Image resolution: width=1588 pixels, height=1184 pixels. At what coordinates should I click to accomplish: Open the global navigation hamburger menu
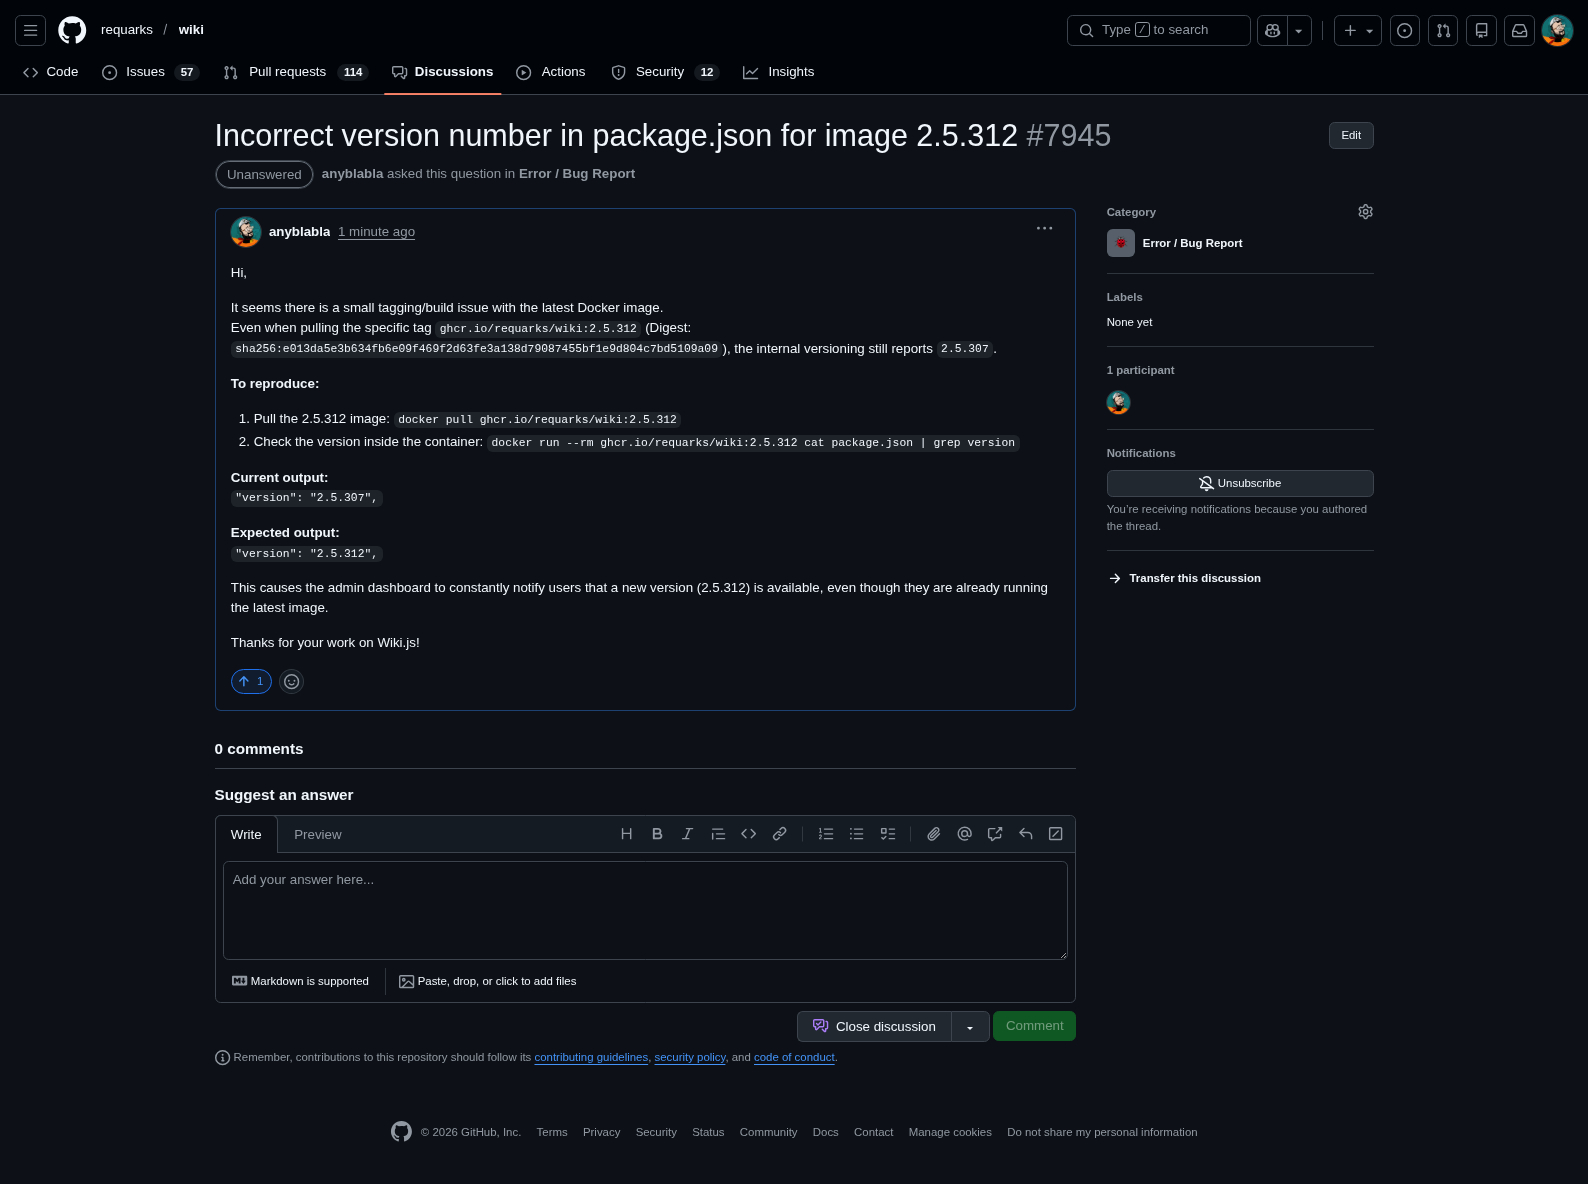[31, 31]
